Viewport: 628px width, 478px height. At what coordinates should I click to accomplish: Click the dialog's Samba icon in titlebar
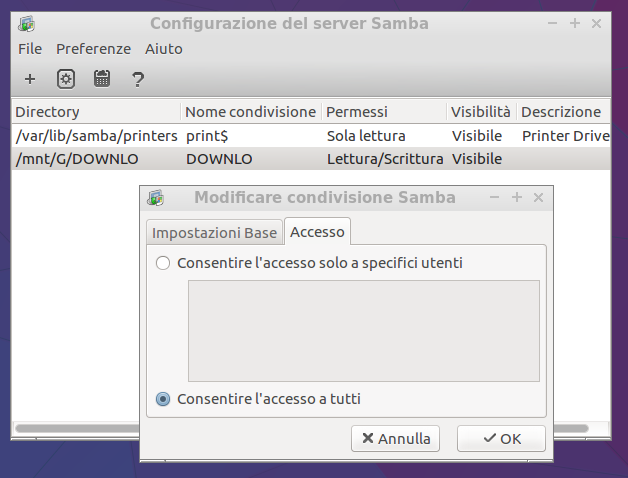(155, 198)
